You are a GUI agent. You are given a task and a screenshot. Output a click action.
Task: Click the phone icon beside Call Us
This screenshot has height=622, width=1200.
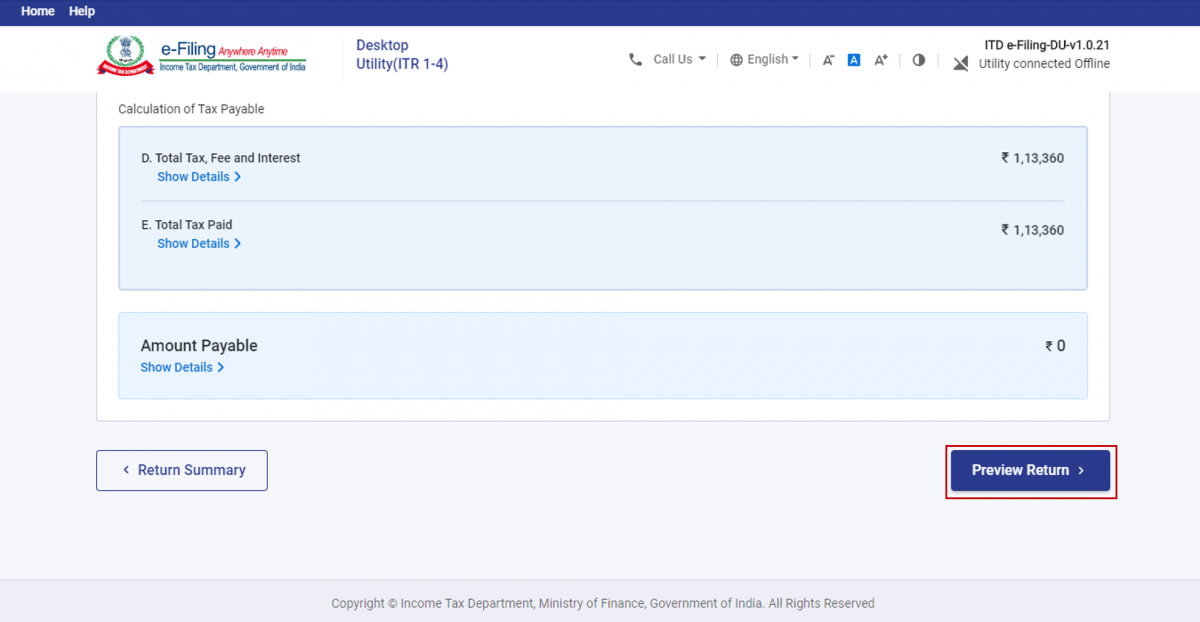point(636,59)
